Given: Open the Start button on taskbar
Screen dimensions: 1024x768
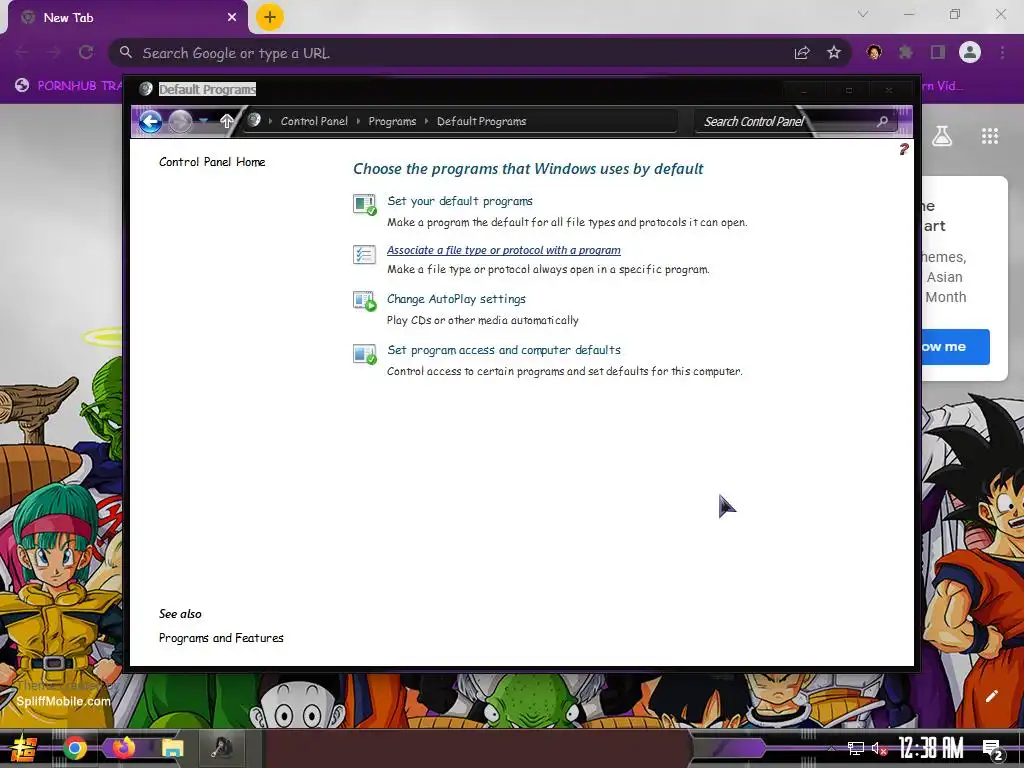Looking at the screenshot, I should (x=24, y=748).
